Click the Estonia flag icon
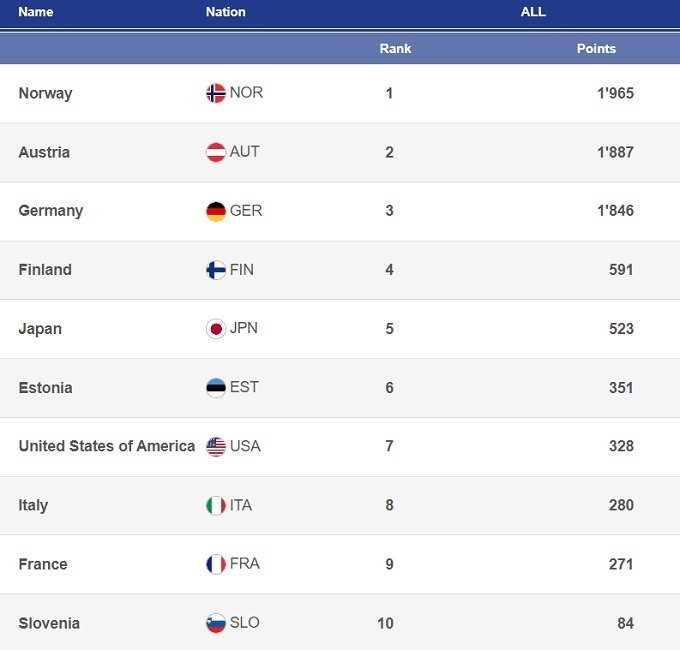The image size is (680, 650). pyautogui.click(x=216, y=388)
